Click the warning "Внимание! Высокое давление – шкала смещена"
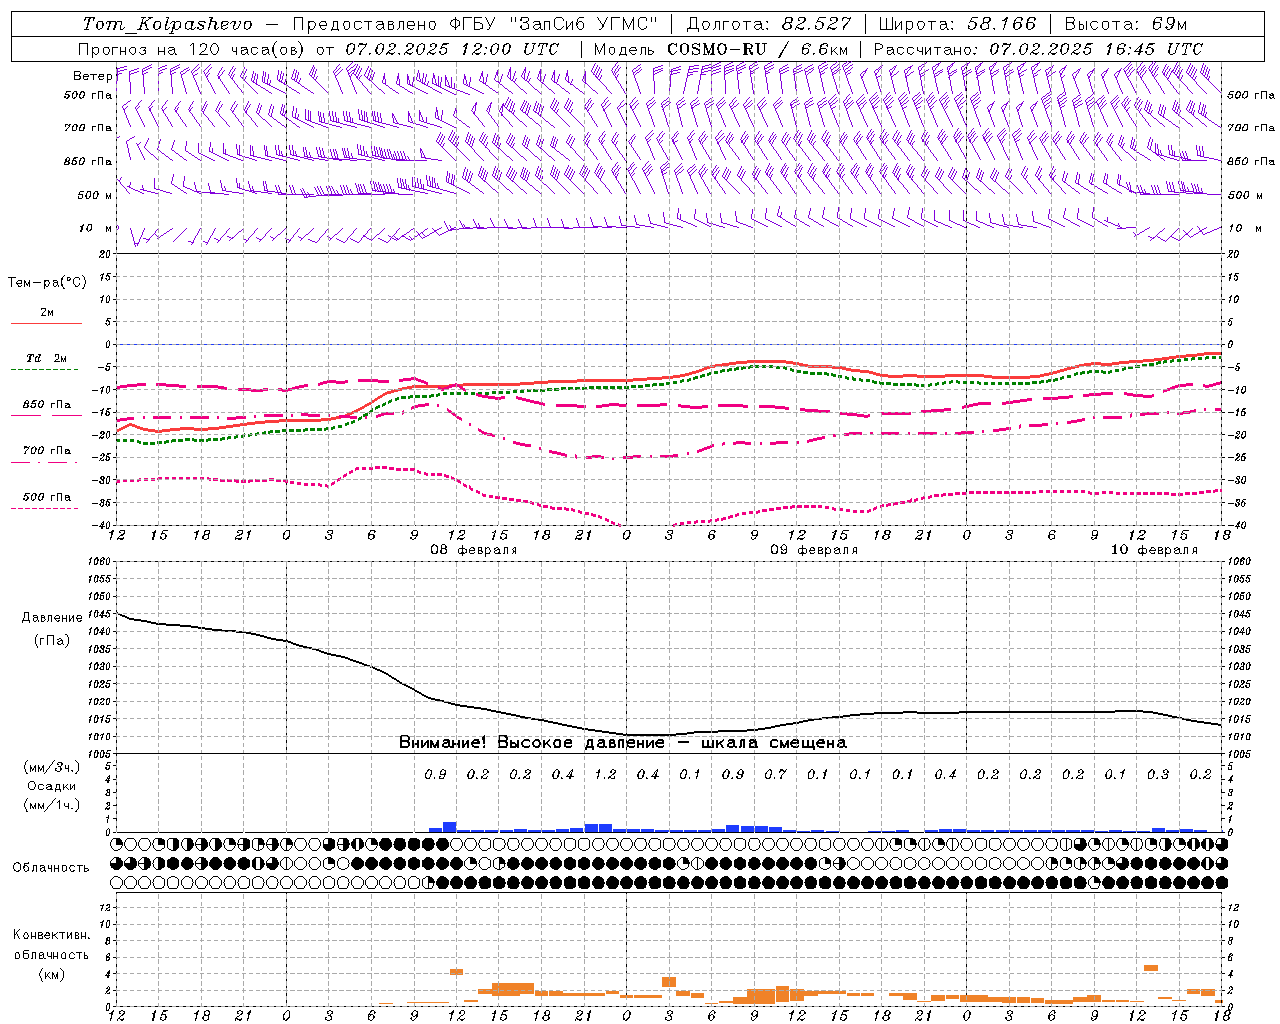 pos(623,743)
